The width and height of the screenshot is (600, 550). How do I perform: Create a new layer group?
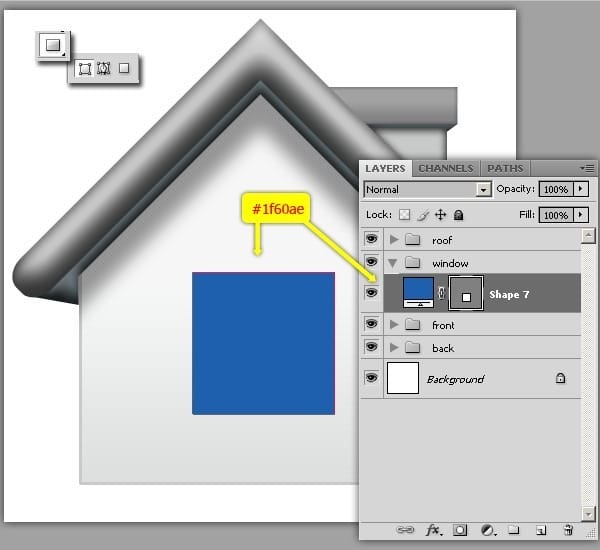point(514,529)
